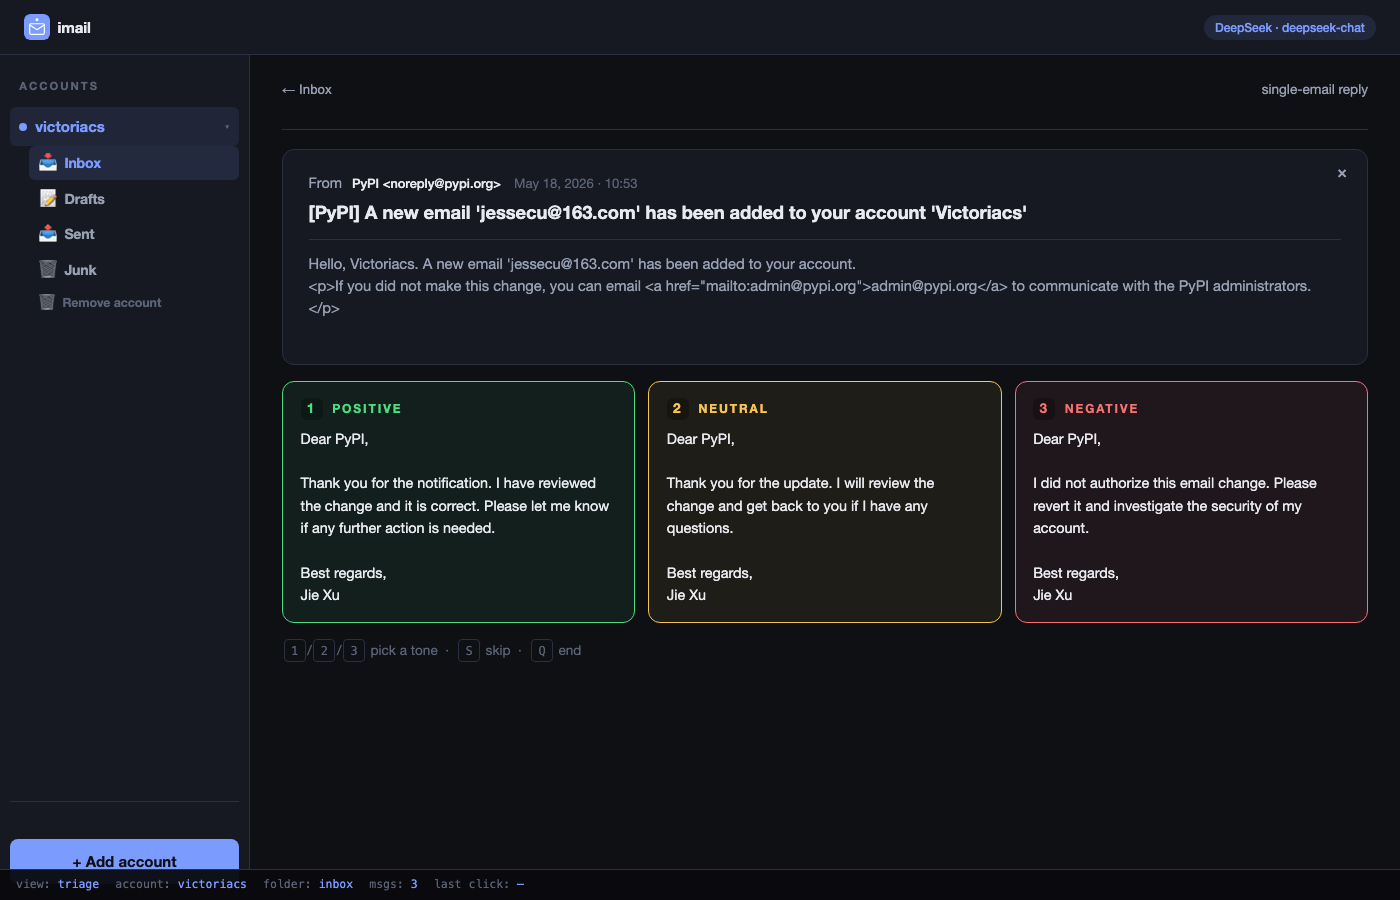This screenshot has height=900, width=1400.
Task: Click the number badge 2 on Neutral card
Action: tap(677, 409)
